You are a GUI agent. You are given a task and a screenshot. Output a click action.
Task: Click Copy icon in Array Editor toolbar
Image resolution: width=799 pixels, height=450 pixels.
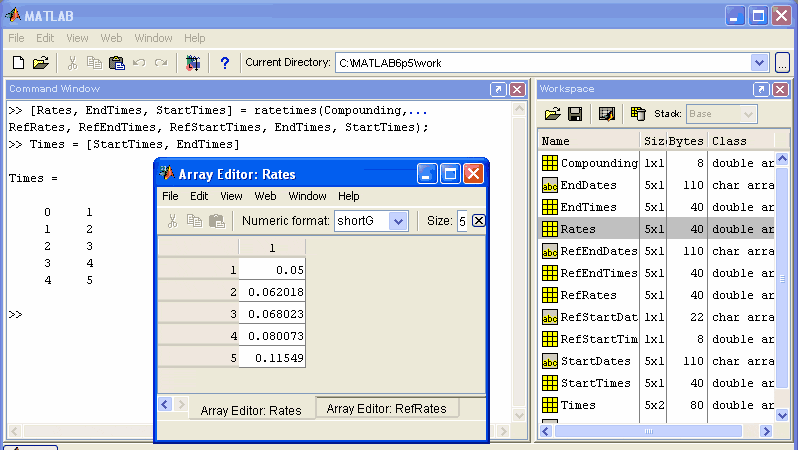(x=194, y=221)
